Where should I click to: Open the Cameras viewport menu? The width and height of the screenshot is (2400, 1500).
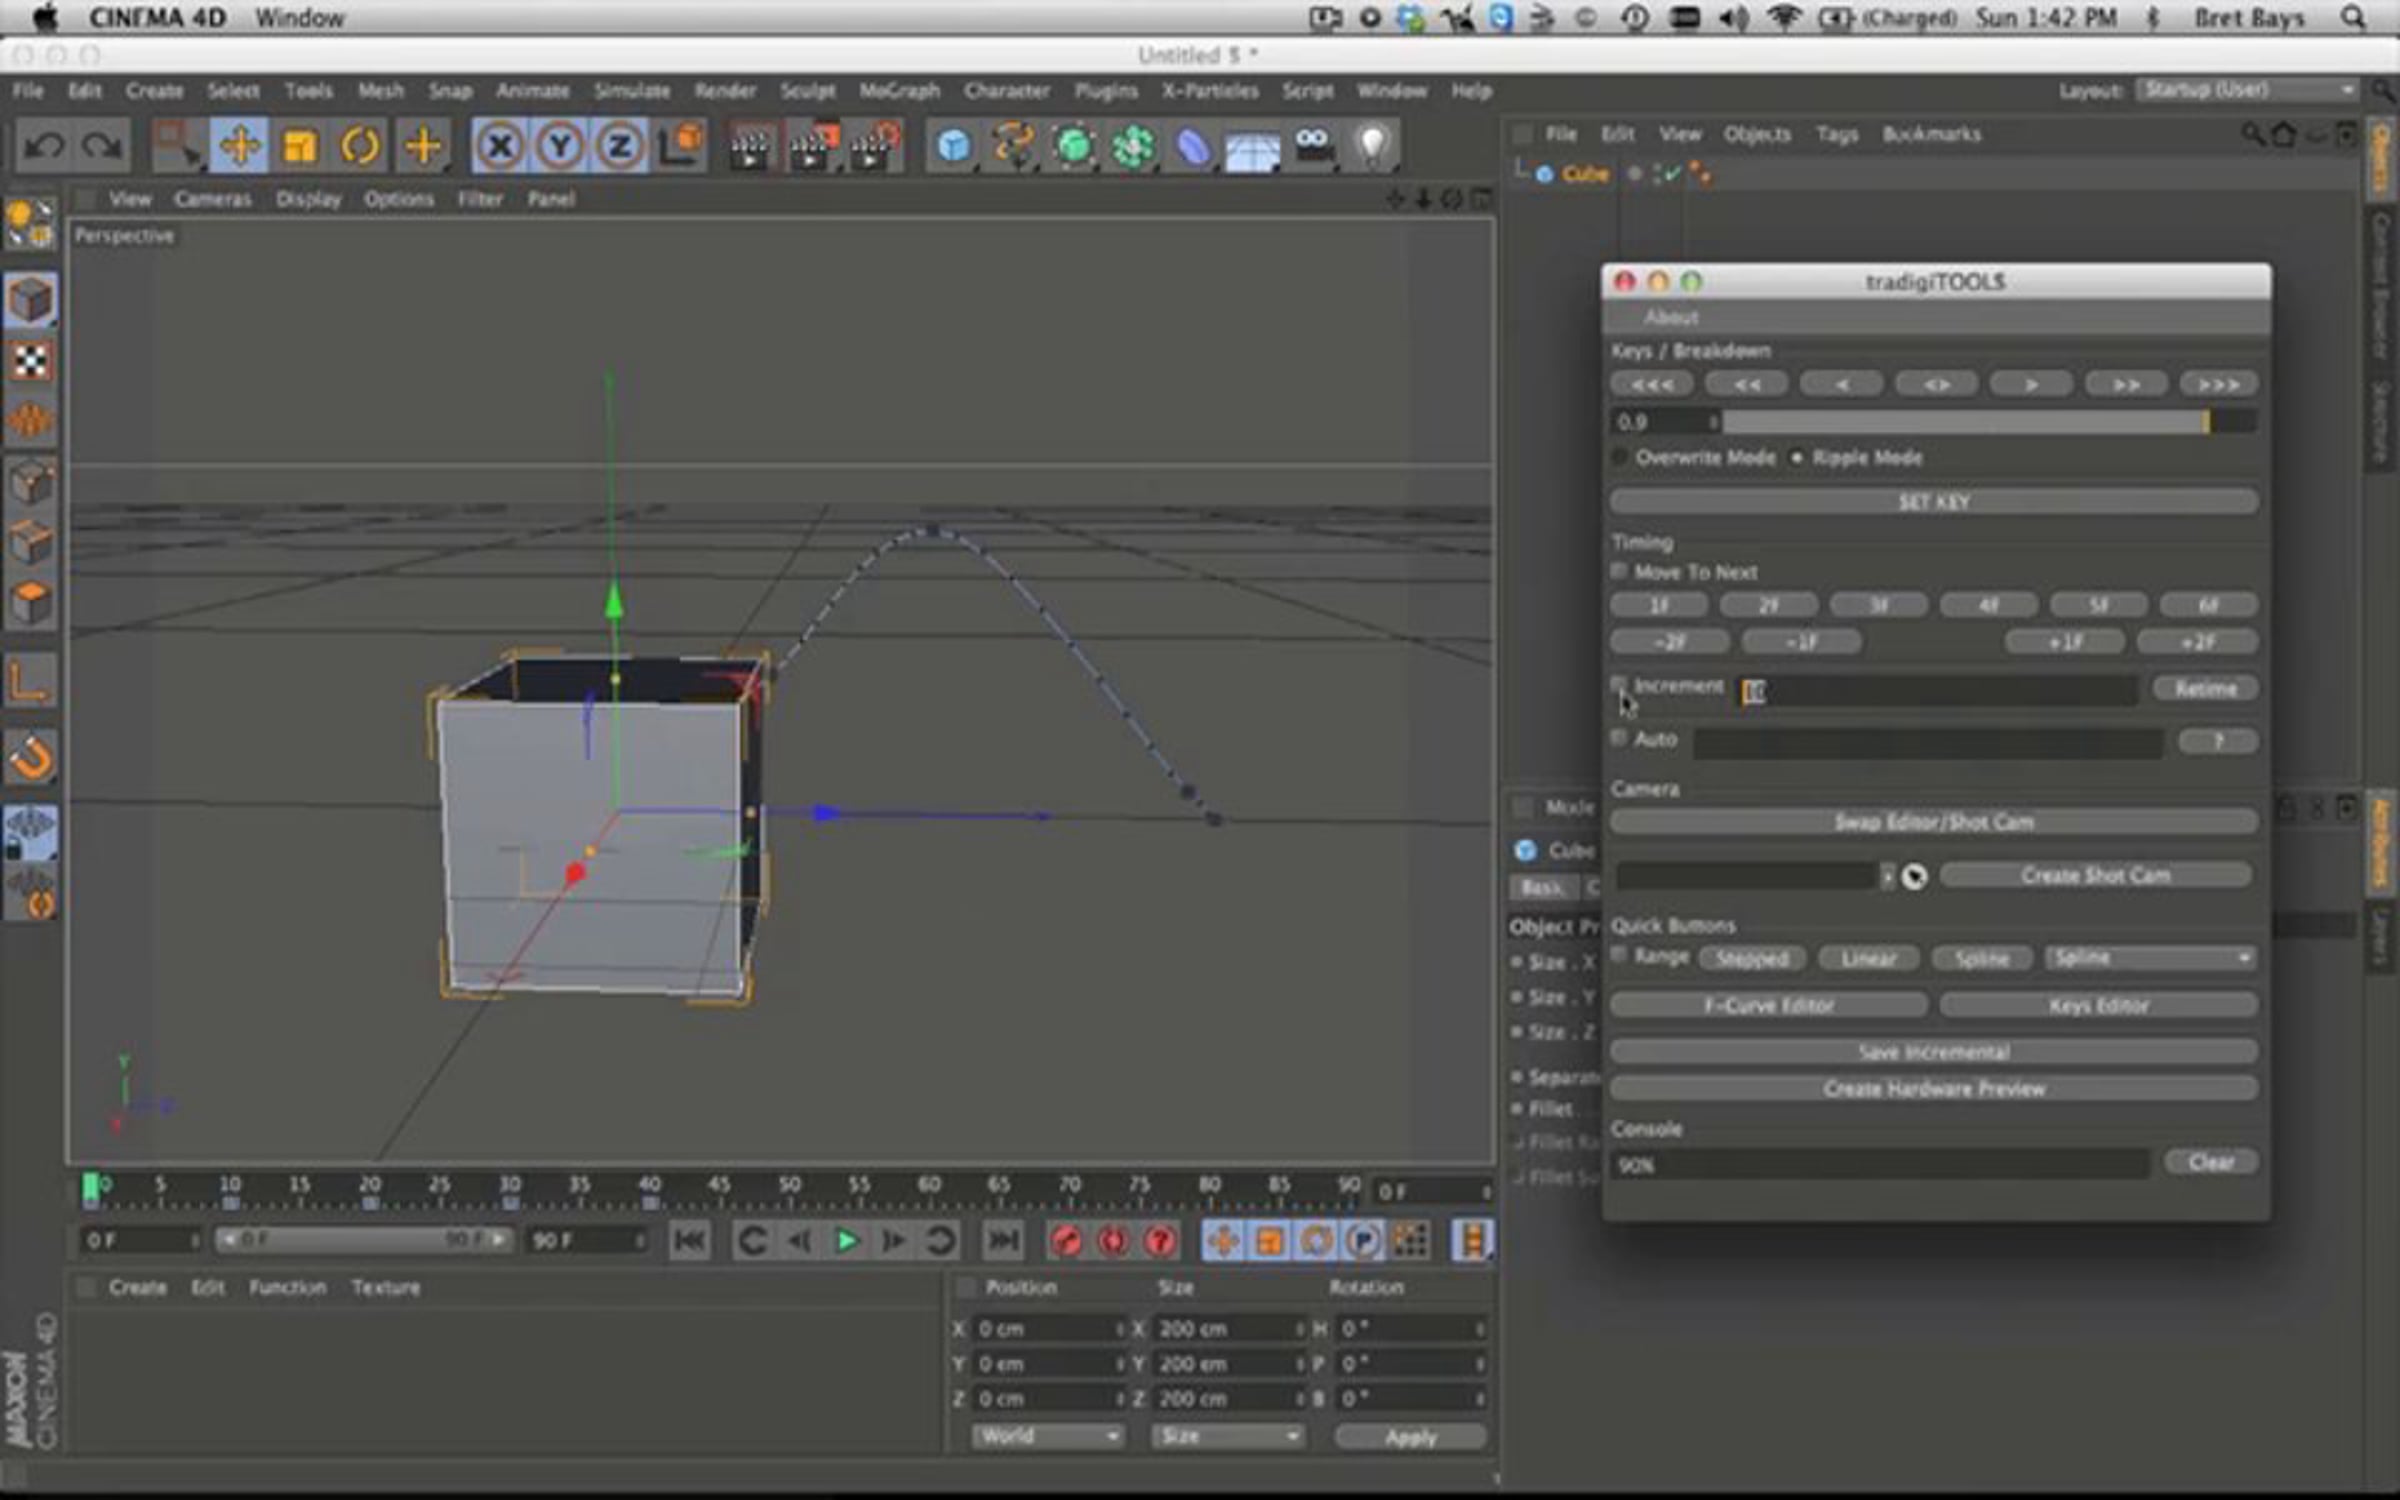pos(213,199)
